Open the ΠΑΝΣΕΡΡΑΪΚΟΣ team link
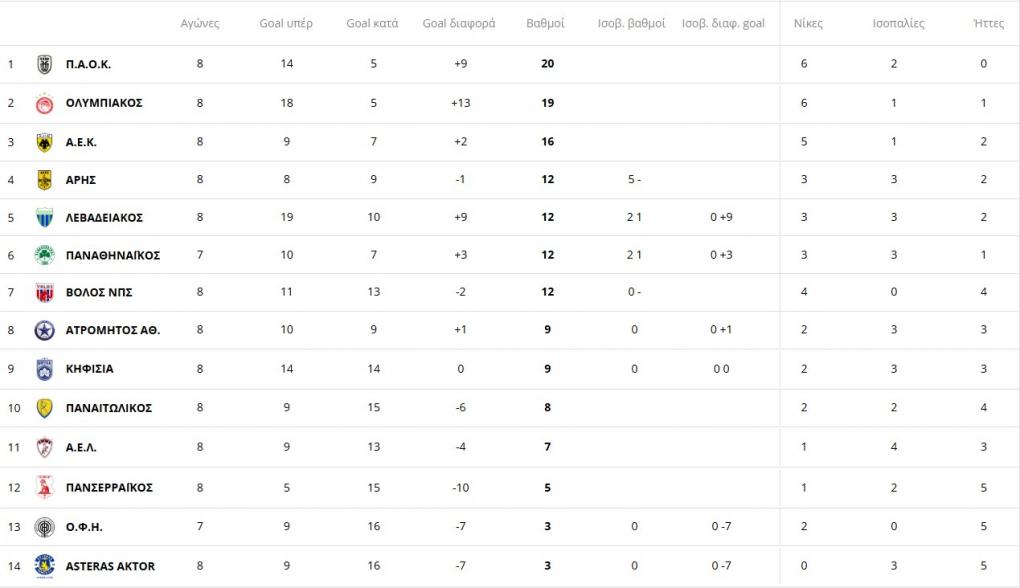This screenshot has width=1020, height=588. coord(109,488)
